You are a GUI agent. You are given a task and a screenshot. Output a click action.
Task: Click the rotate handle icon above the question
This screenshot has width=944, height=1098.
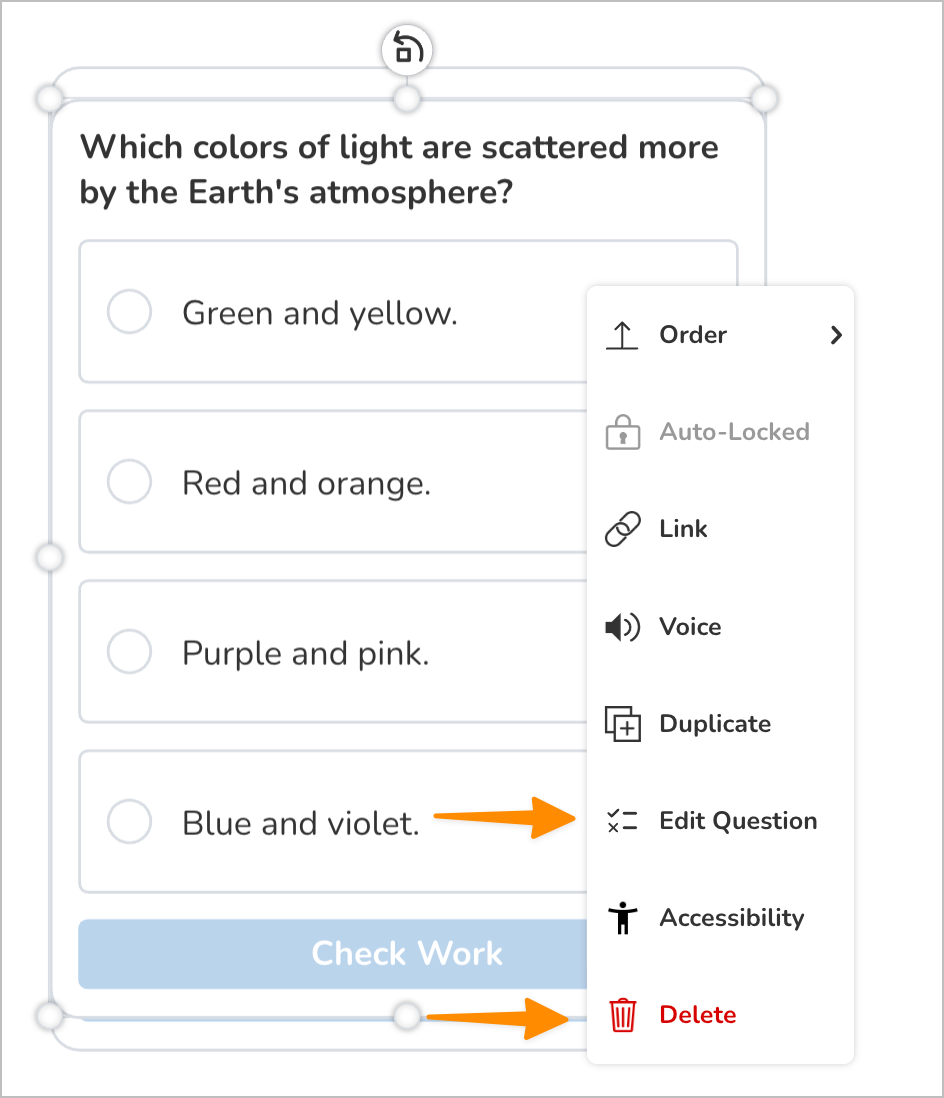(x=407, y=50)
